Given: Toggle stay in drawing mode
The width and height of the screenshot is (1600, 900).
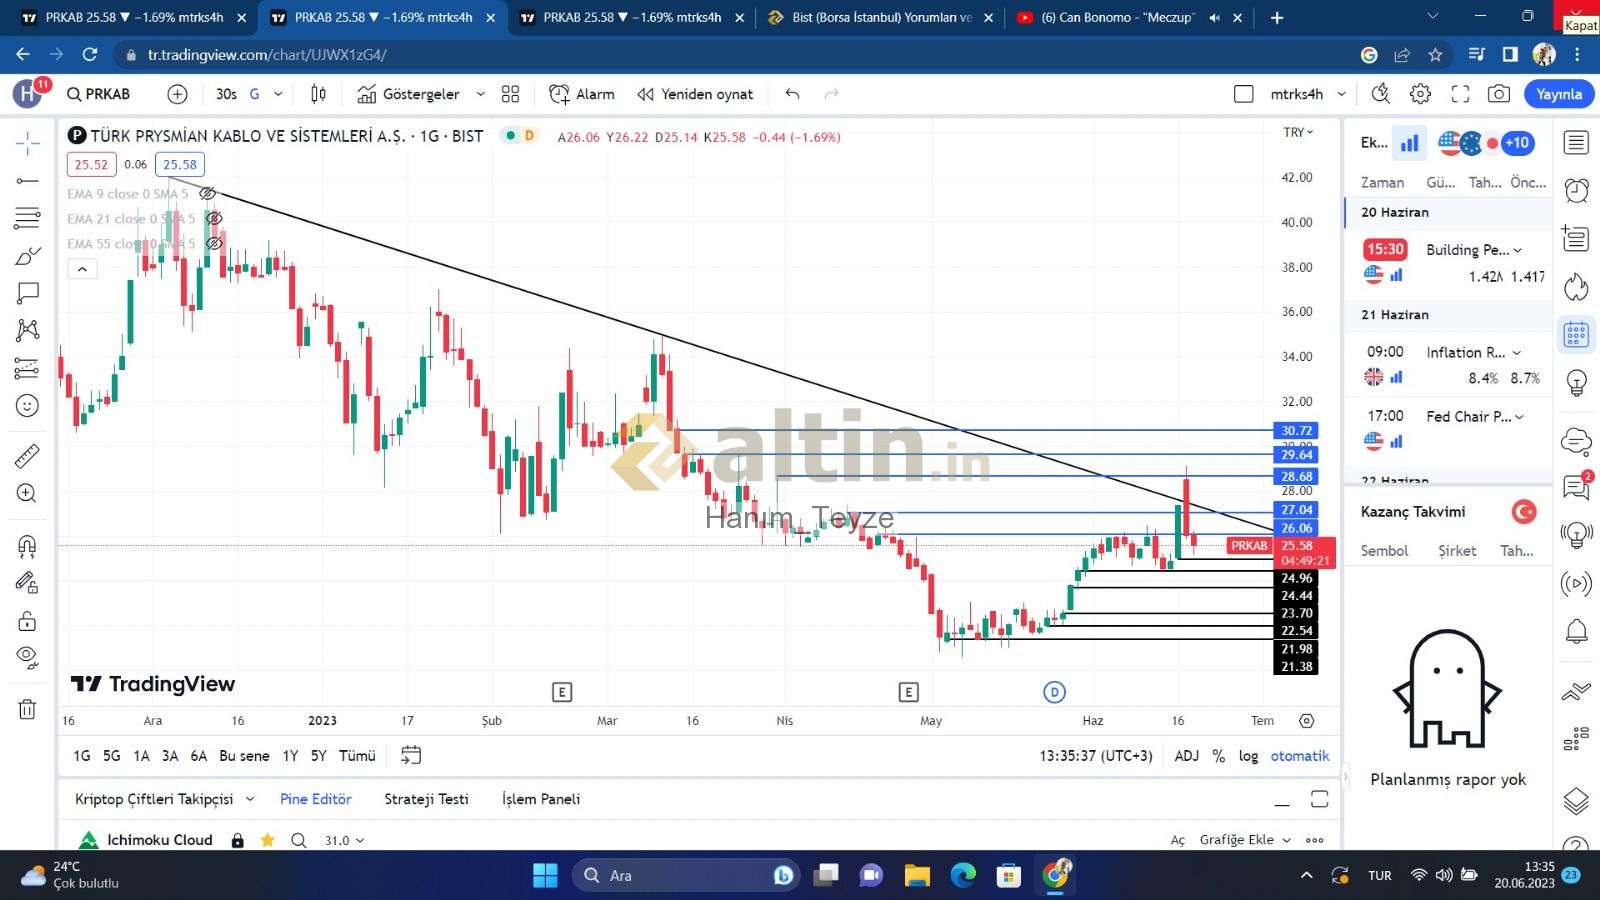Looking at the screenshot, I should coord(28,583).
